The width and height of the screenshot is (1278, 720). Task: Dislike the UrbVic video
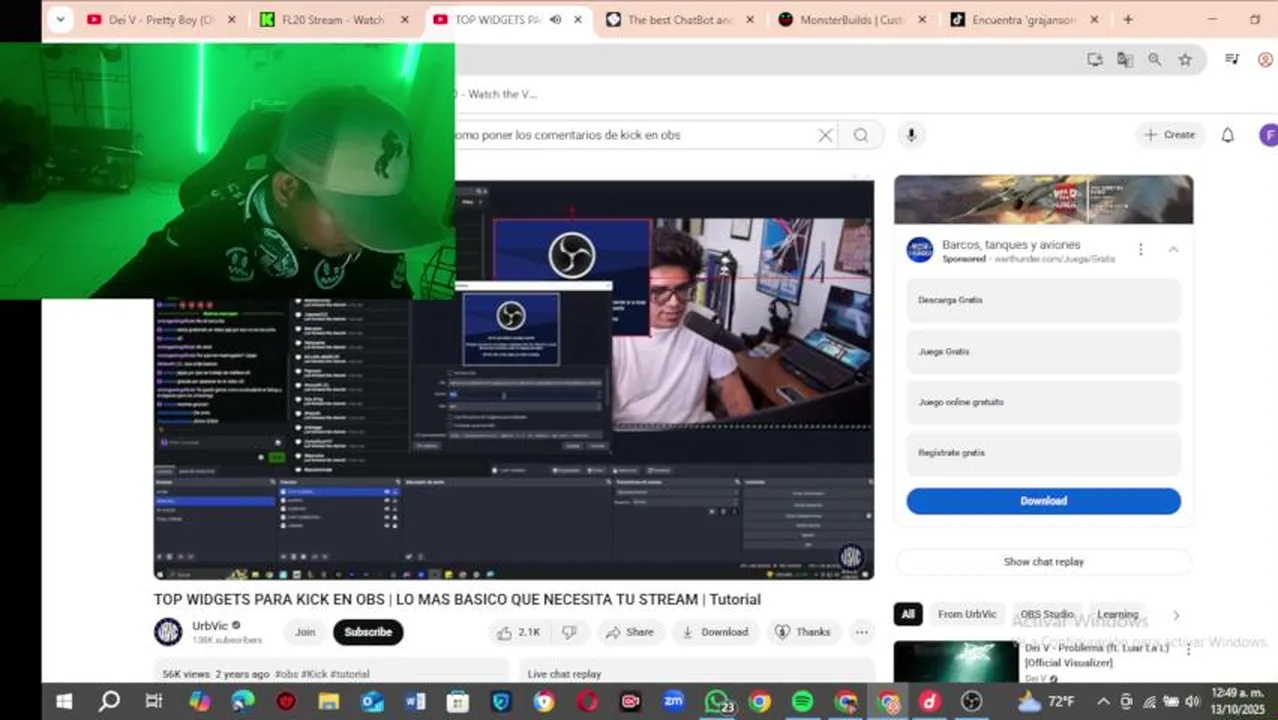click(569, 632)
